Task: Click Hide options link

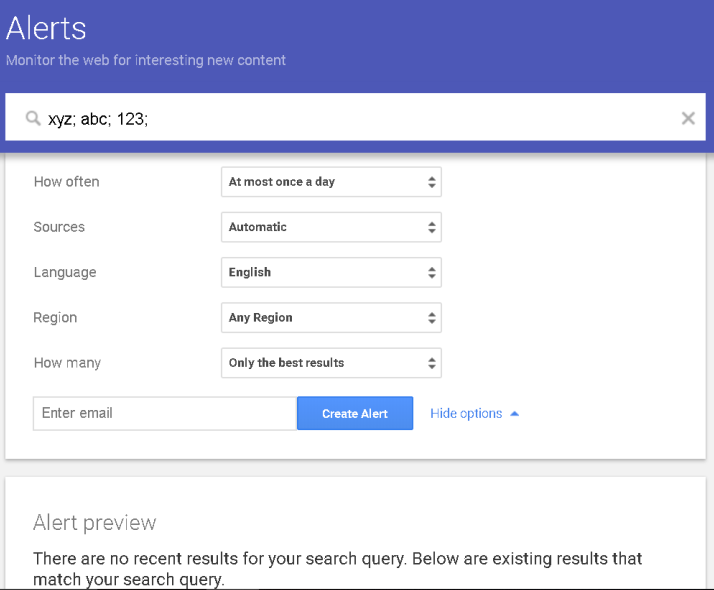Action: pos(466,413)
